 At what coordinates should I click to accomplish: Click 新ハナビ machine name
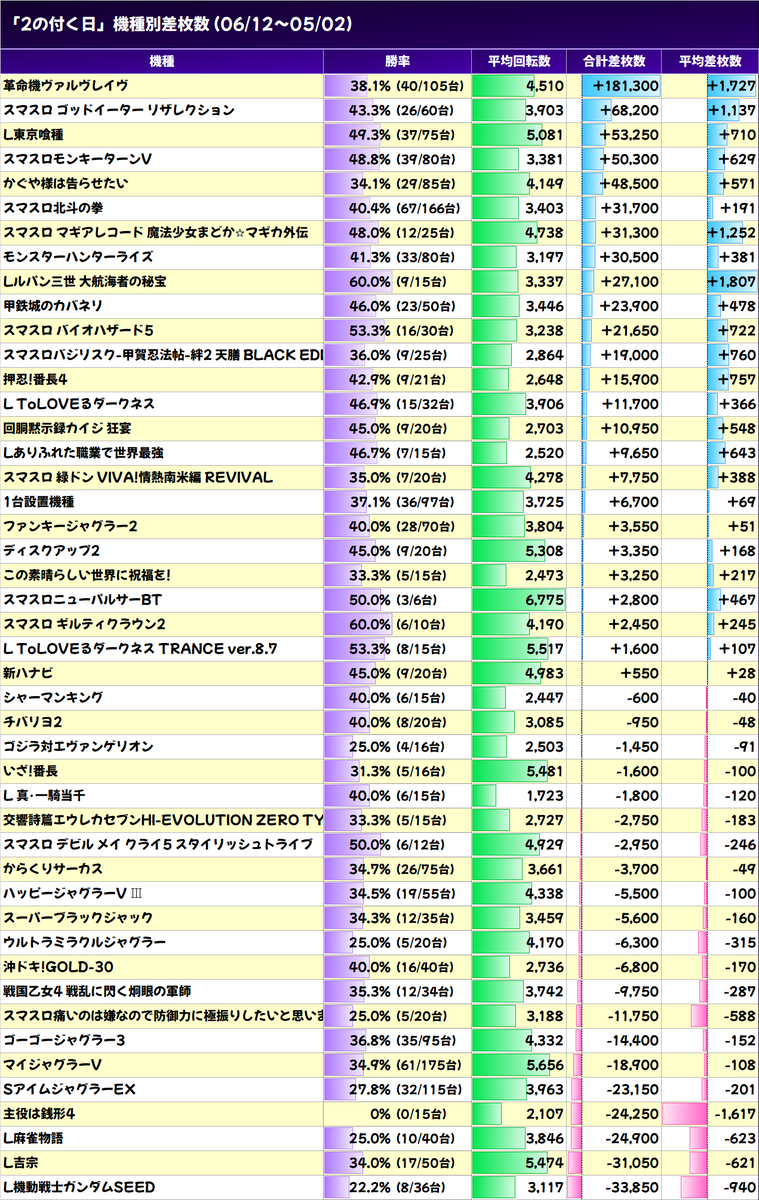click(28, 674)
